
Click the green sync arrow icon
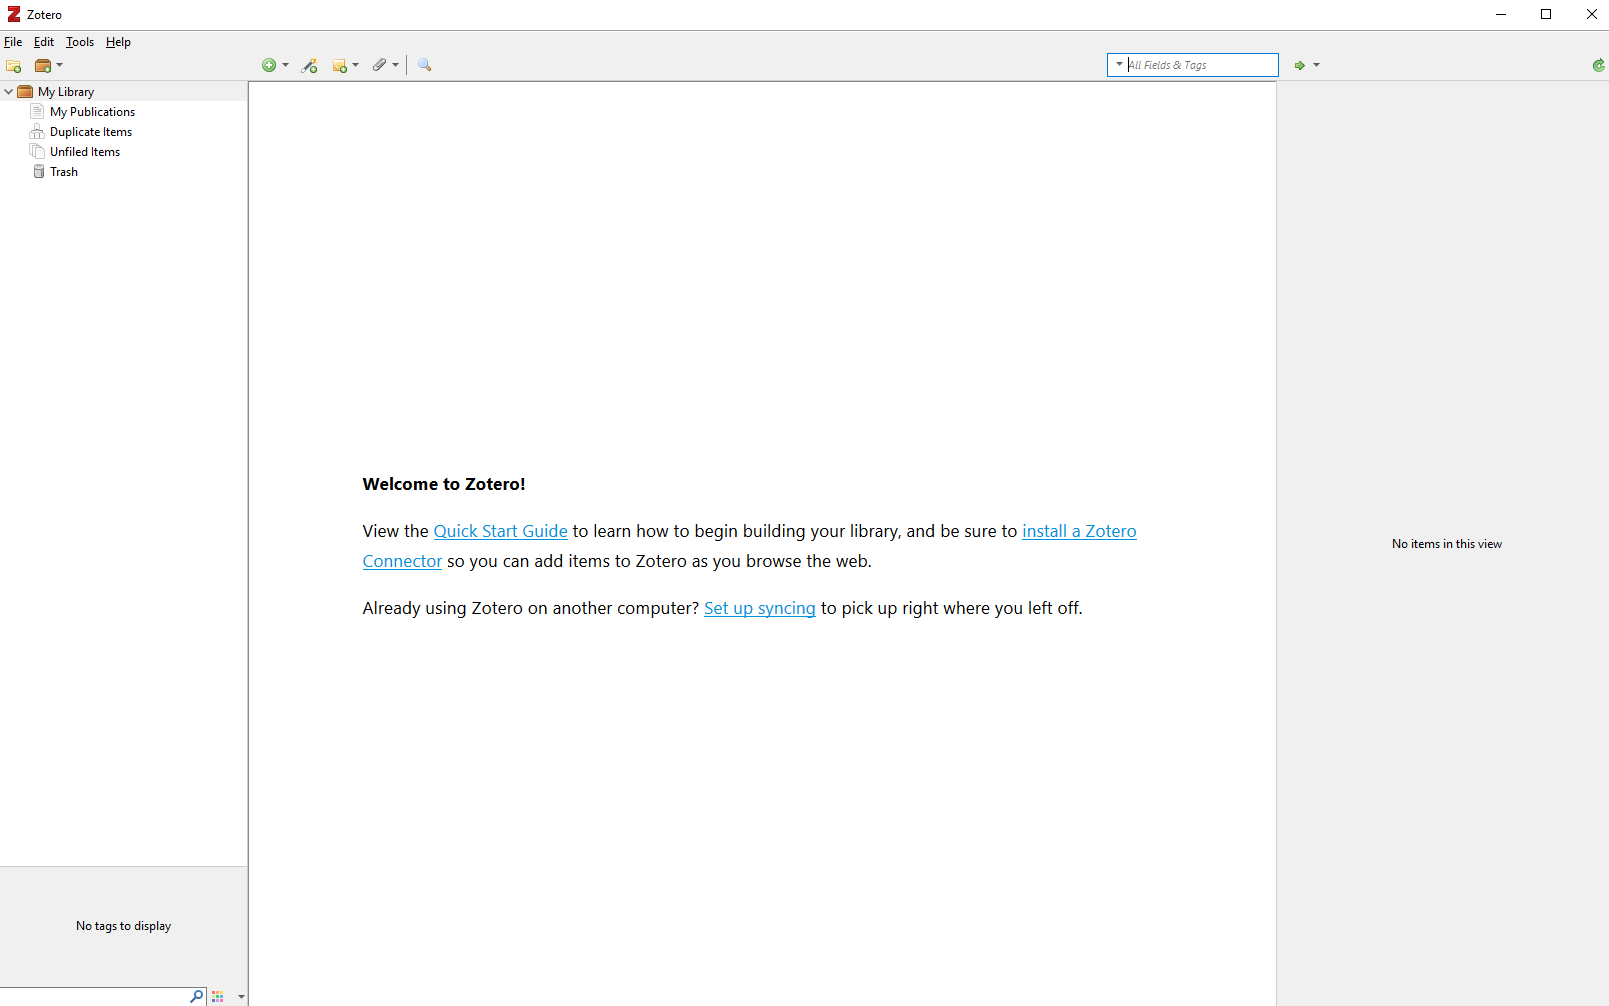tap(1598, 66)
